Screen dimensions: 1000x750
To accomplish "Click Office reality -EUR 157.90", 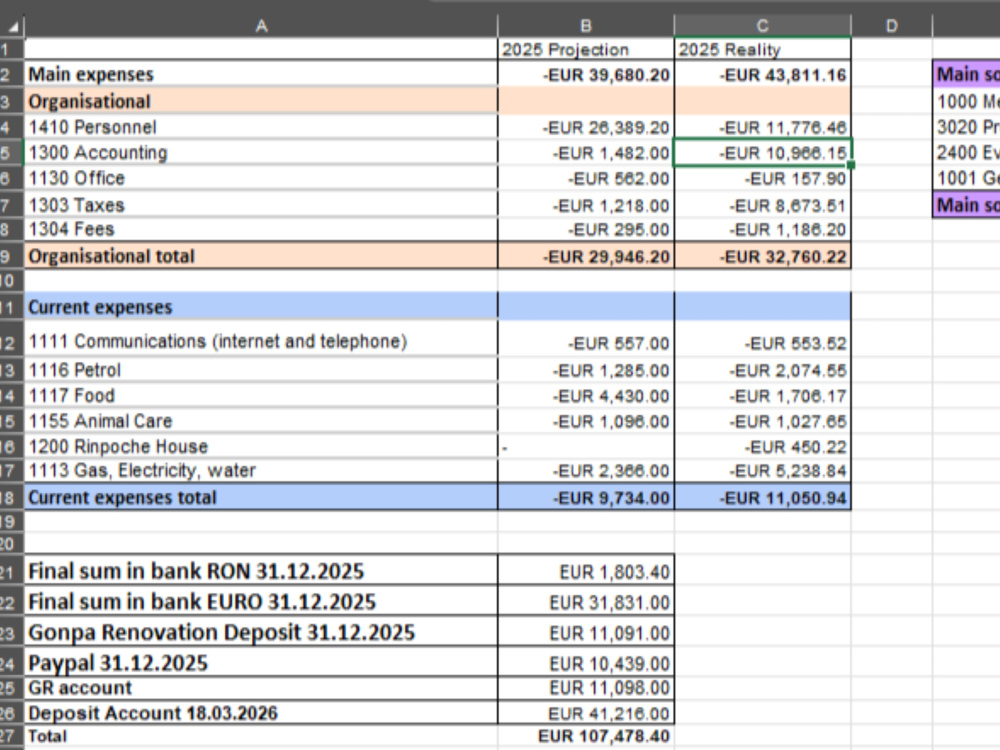I will coord(762,178).
